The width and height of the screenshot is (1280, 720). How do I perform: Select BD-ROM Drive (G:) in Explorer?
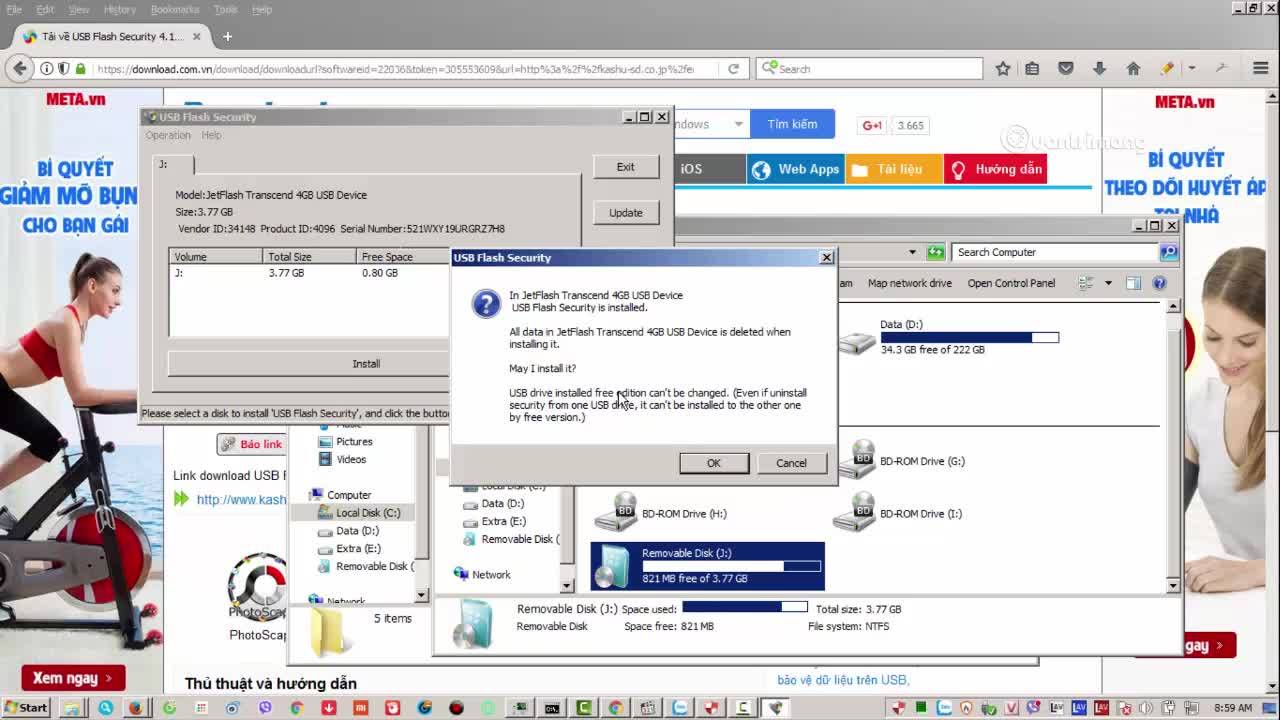[x=900, y=461]
